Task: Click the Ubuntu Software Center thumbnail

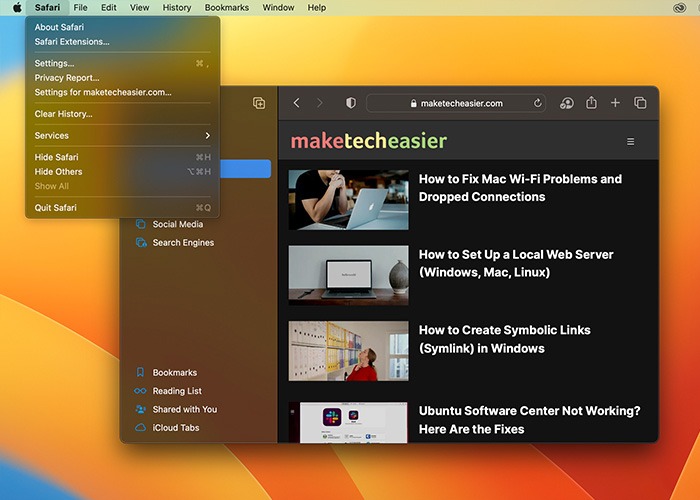Action: point(348,422)
